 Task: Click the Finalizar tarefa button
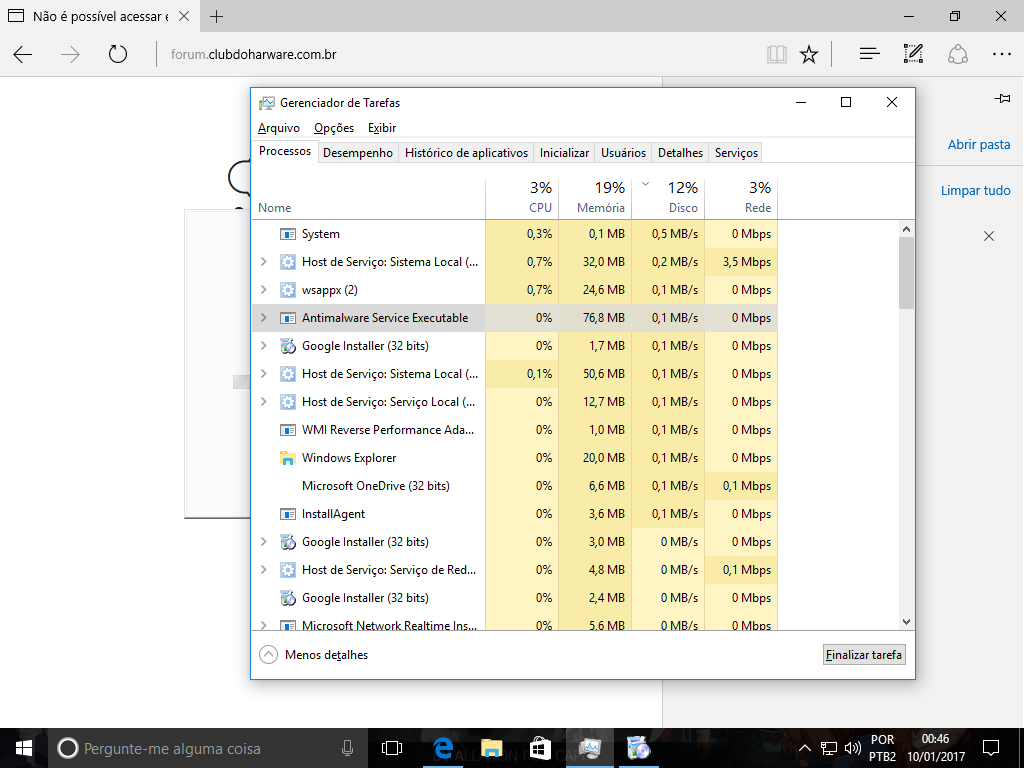(x=864, y=654)
